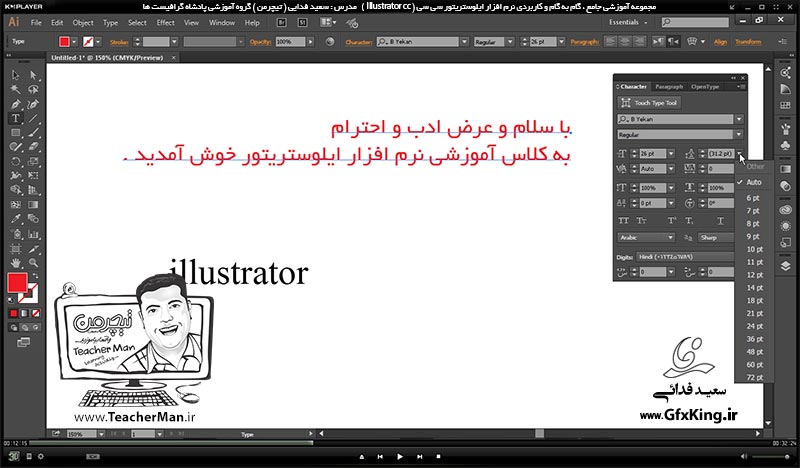This screenshot has width=800, height=468.
Task: Expand the kerning Auto dropdown
Action: point(671,168)
